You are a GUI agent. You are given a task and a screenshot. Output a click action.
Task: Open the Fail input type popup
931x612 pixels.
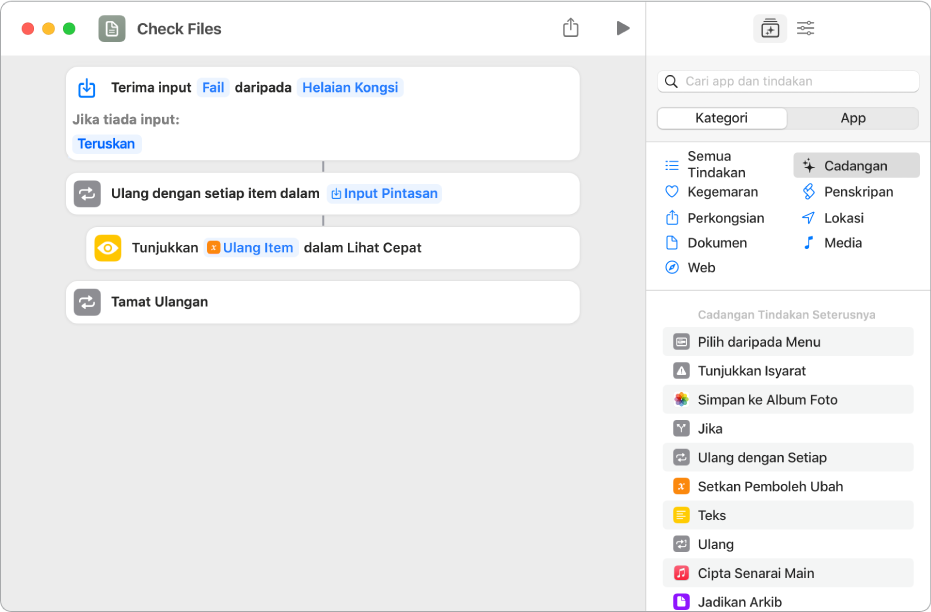pos(213,88)
